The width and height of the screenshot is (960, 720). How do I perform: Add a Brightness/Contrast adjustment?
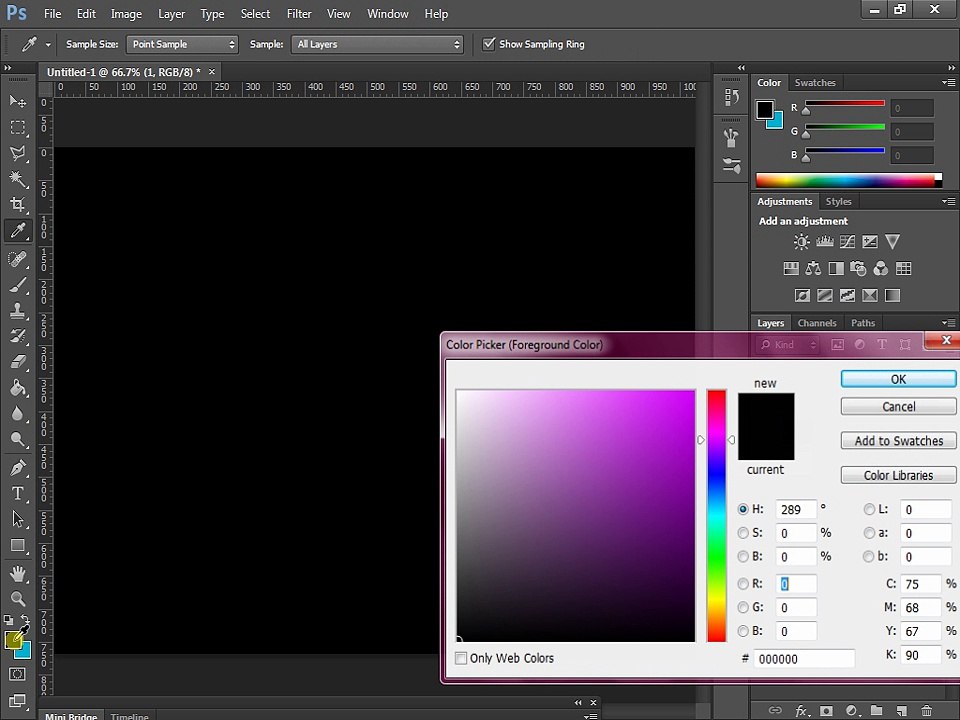point(801,242)
